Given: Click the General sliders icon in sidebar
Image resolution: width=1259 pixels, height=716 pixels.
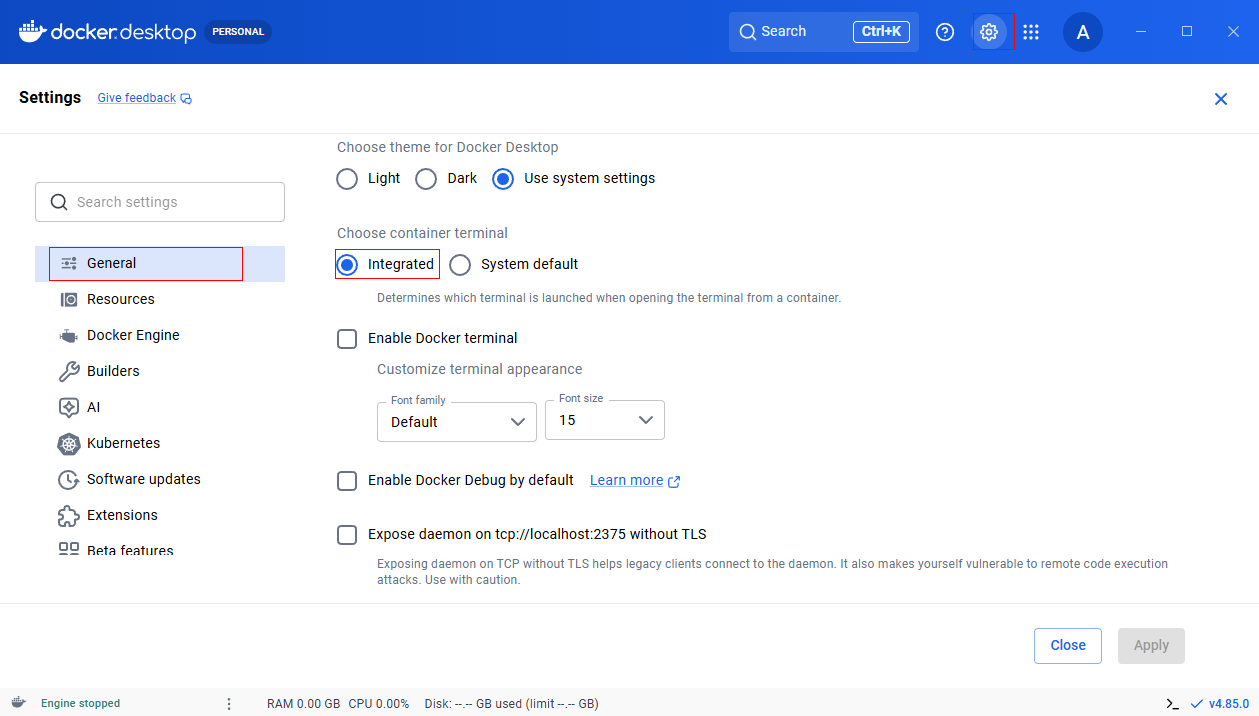Looking at the screenshot, I should click(x=69, y=263).
